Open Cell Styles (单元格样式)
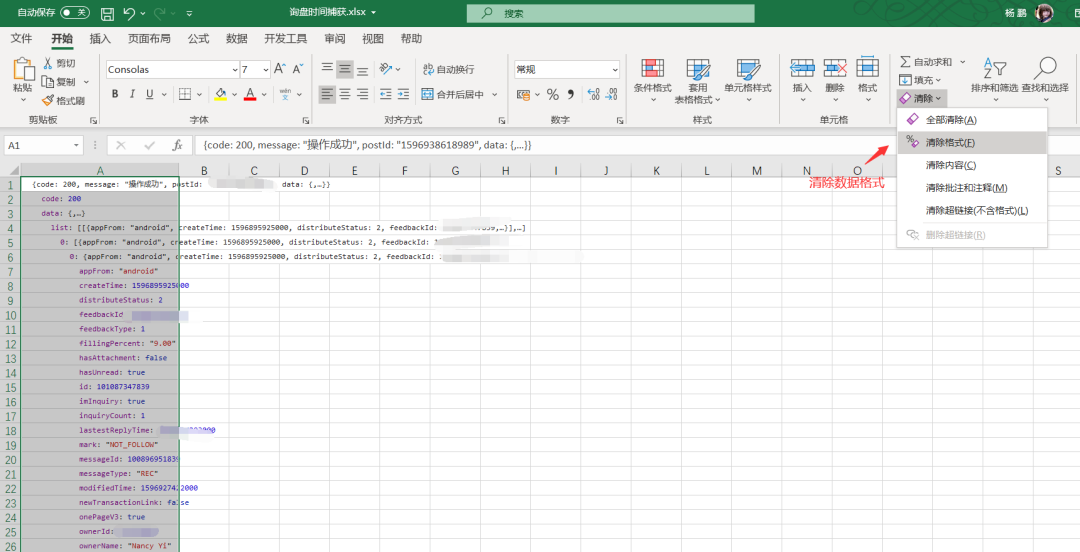 coord(747,81)
